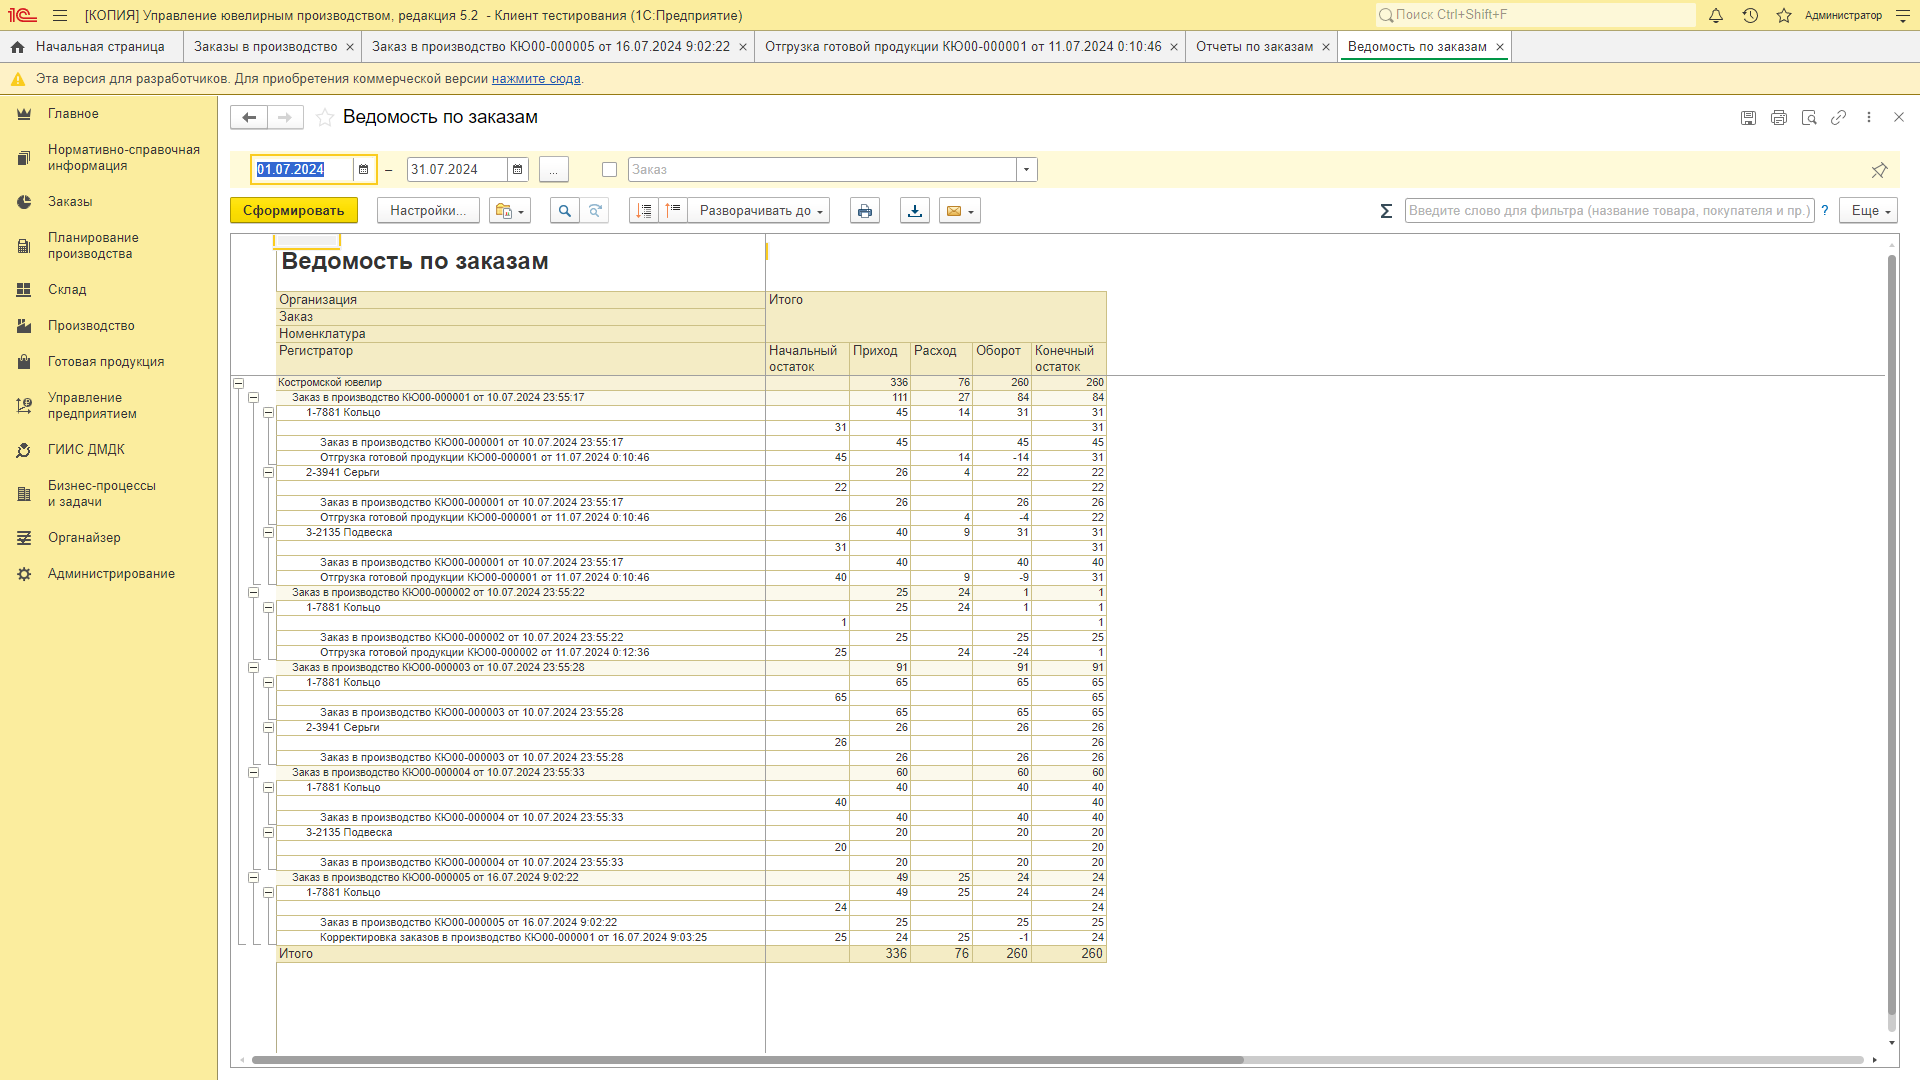Open calendar for end date 31.07.2024
Viewport: 1920px width, 1080px height.
click(518, 170)
